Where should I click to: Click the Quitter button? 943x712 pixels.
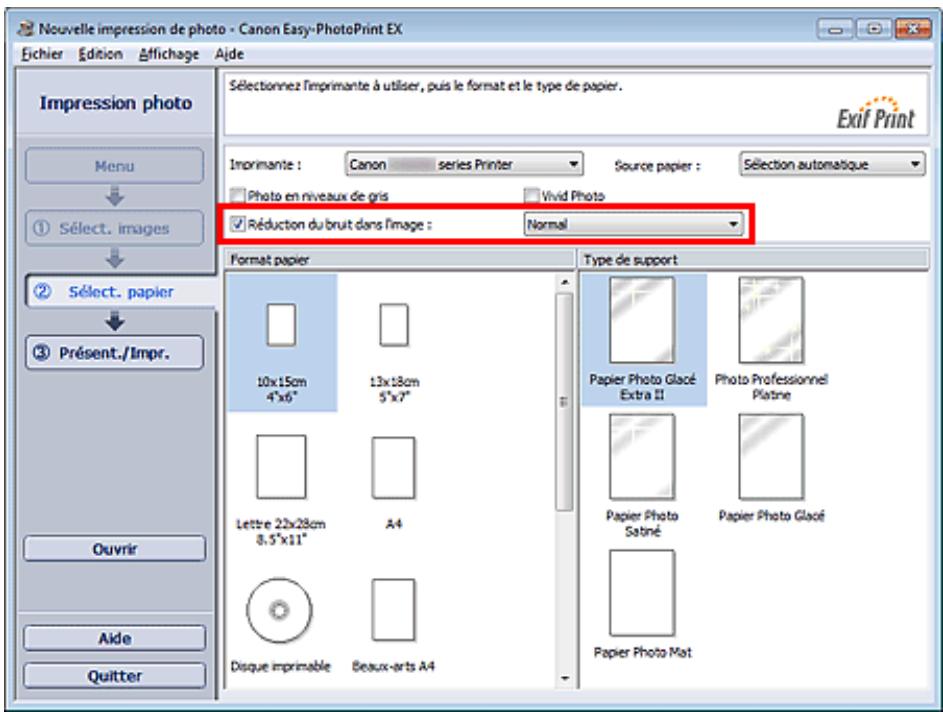(x=114, y=676)
